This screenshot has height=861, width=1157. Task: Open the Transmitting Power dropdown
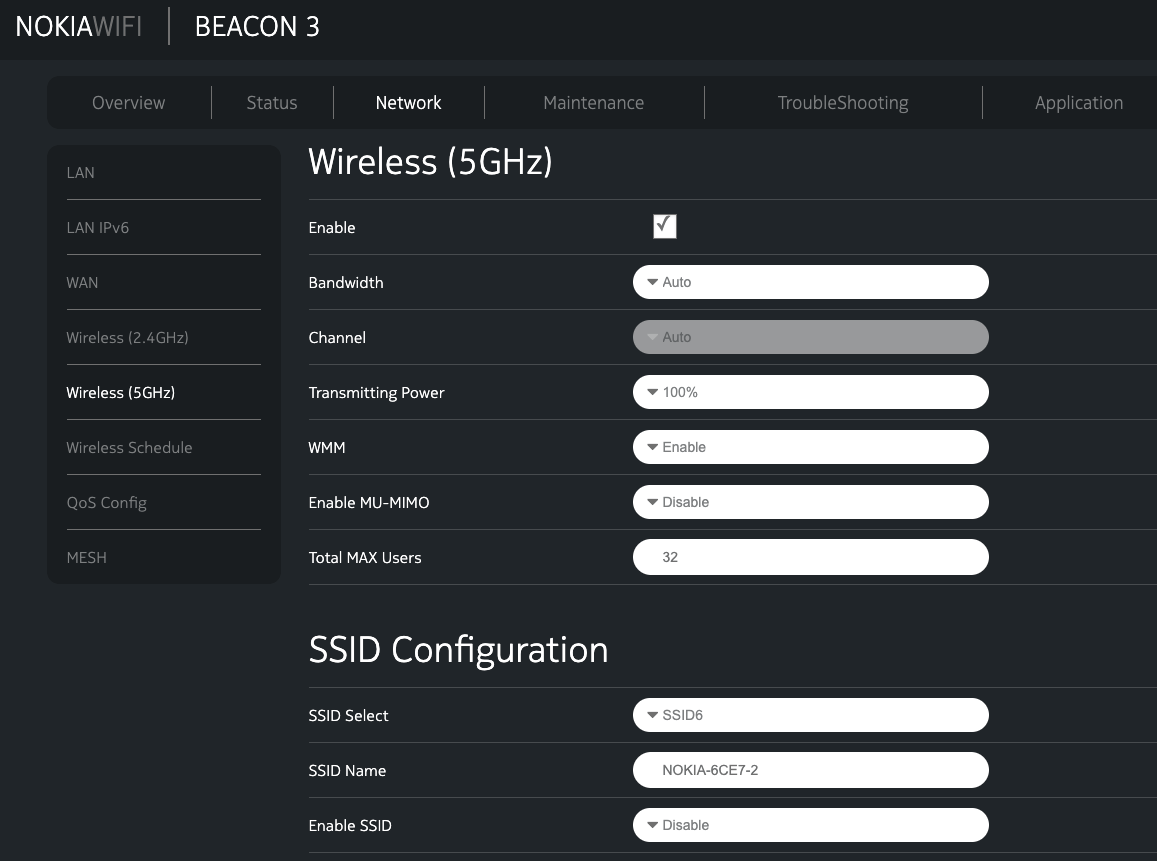point(810,392)
